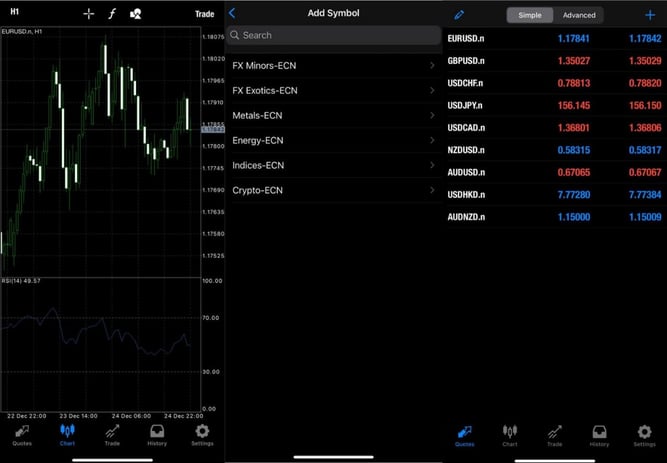Tap current price marker on chart axis
The width and height of the screenshot is (667, 463).
213,129
